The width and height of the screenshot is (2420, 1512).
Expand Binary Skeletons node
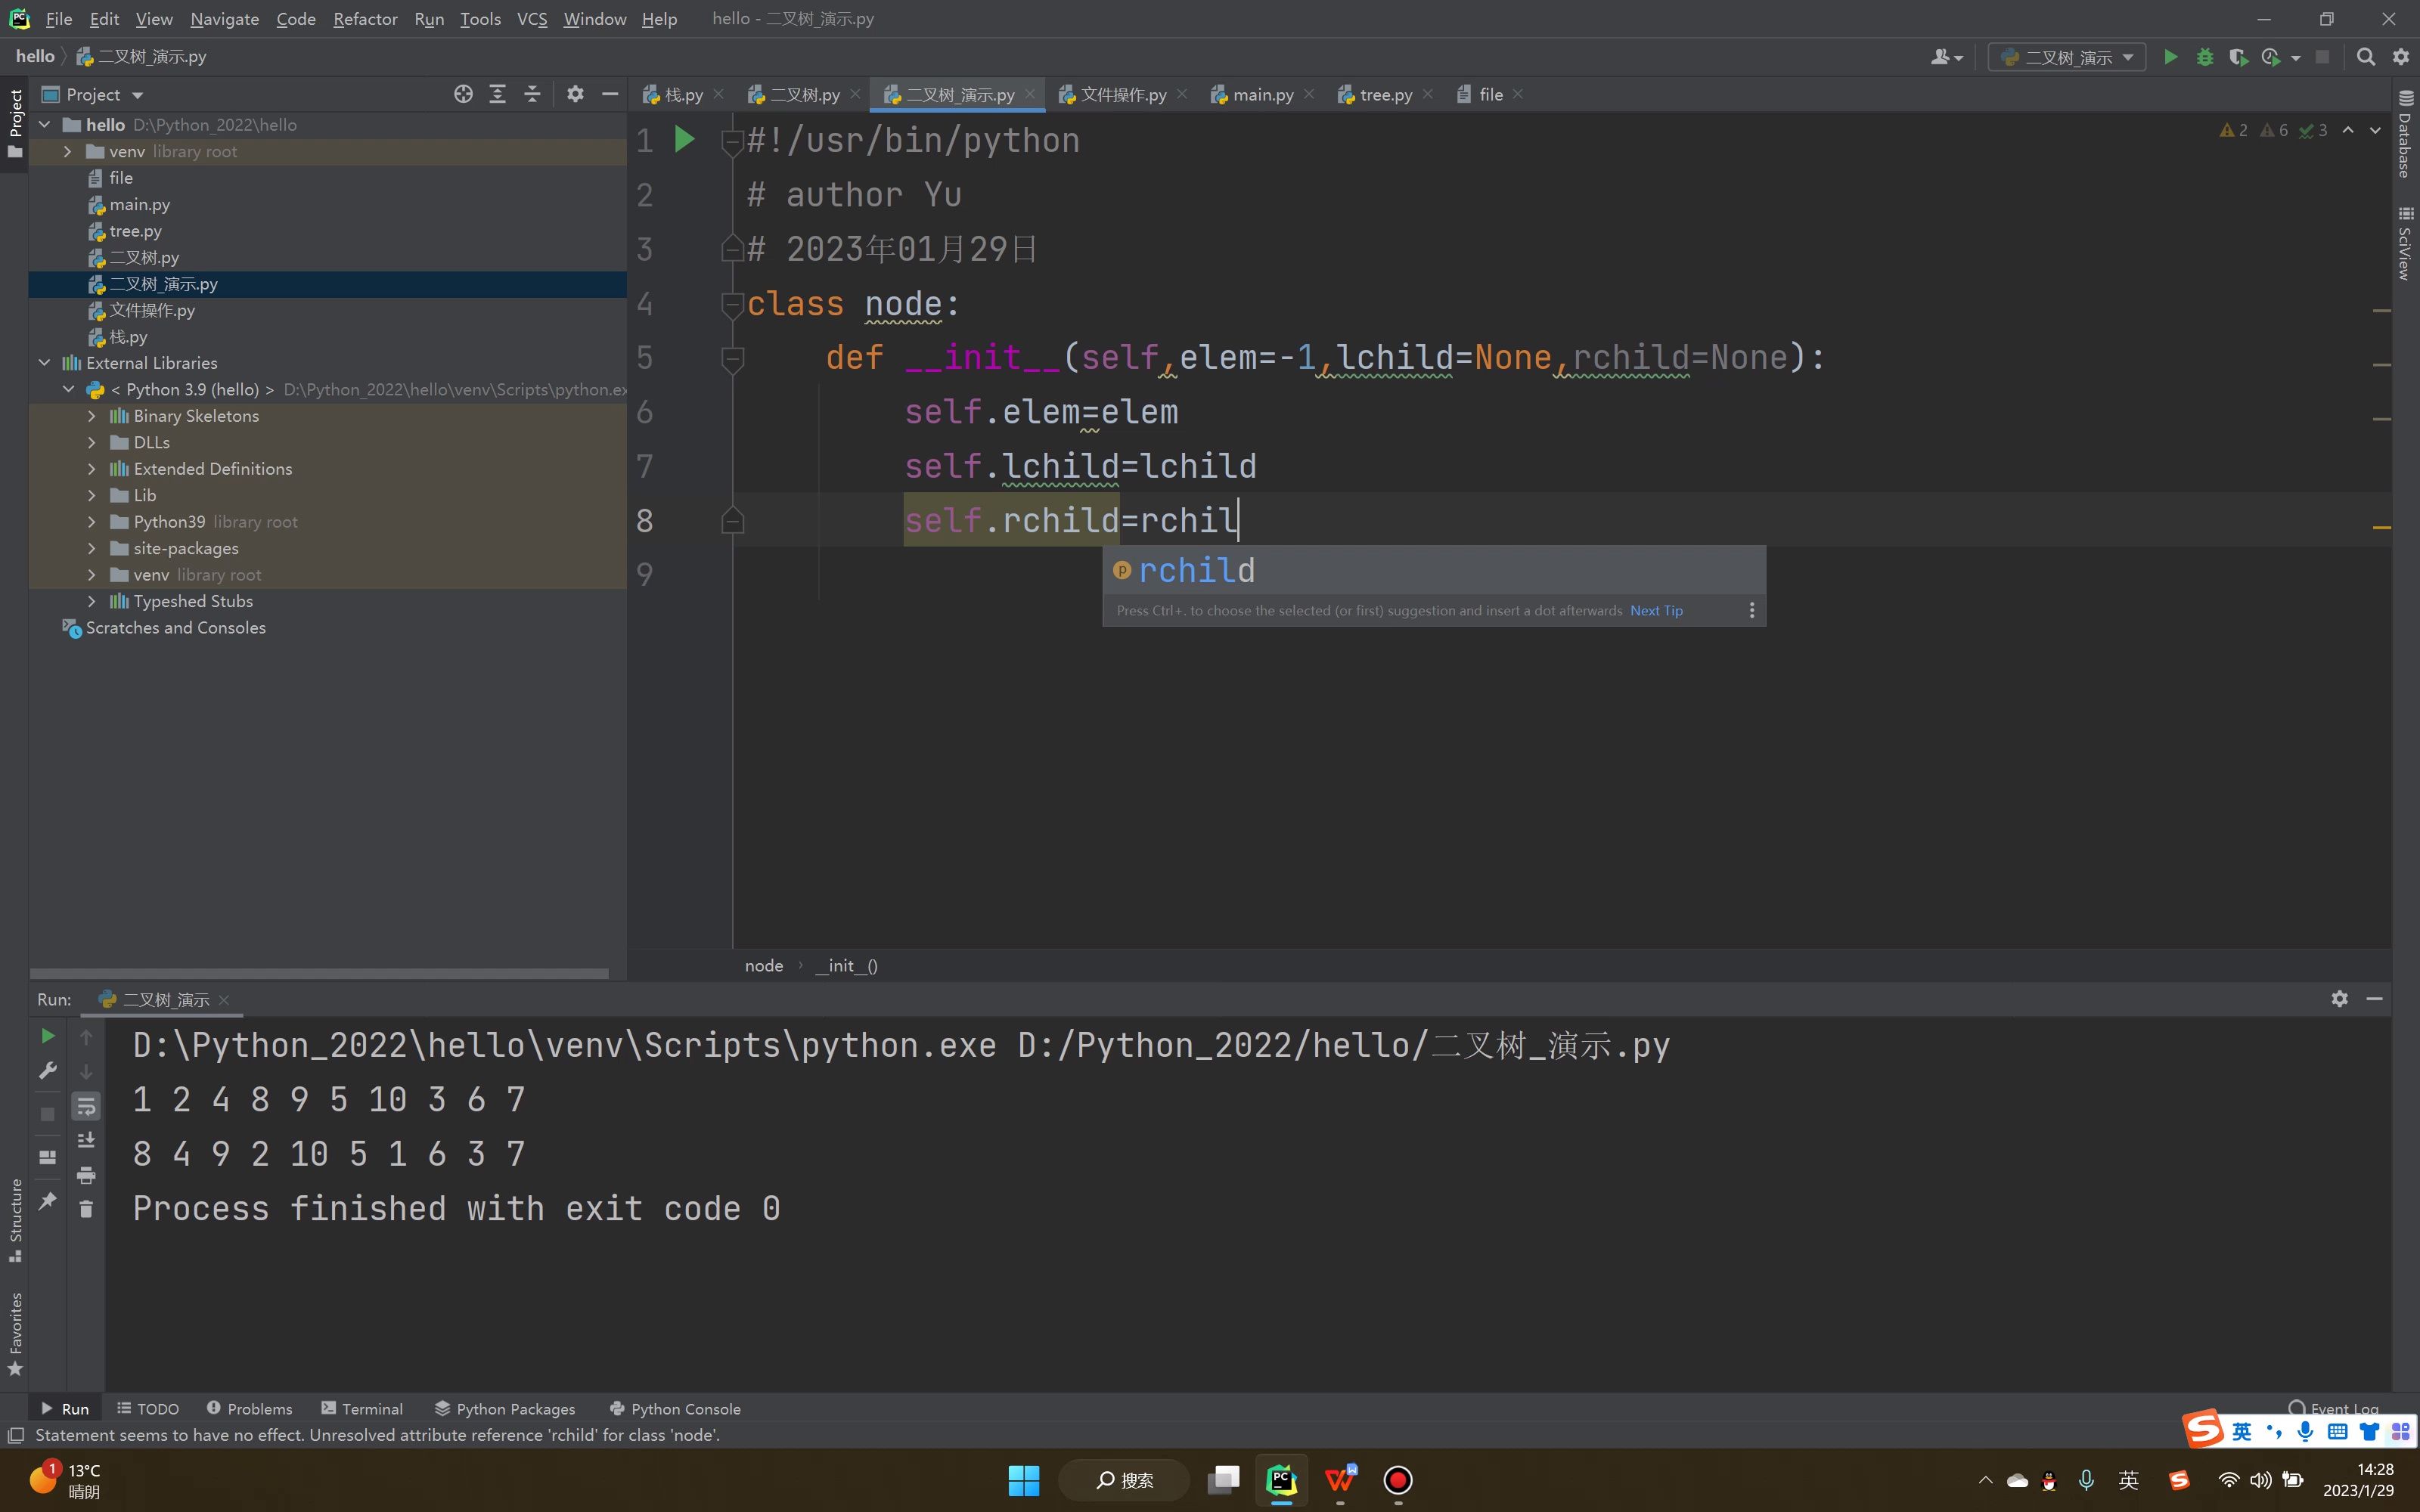[x=92, y=415]
